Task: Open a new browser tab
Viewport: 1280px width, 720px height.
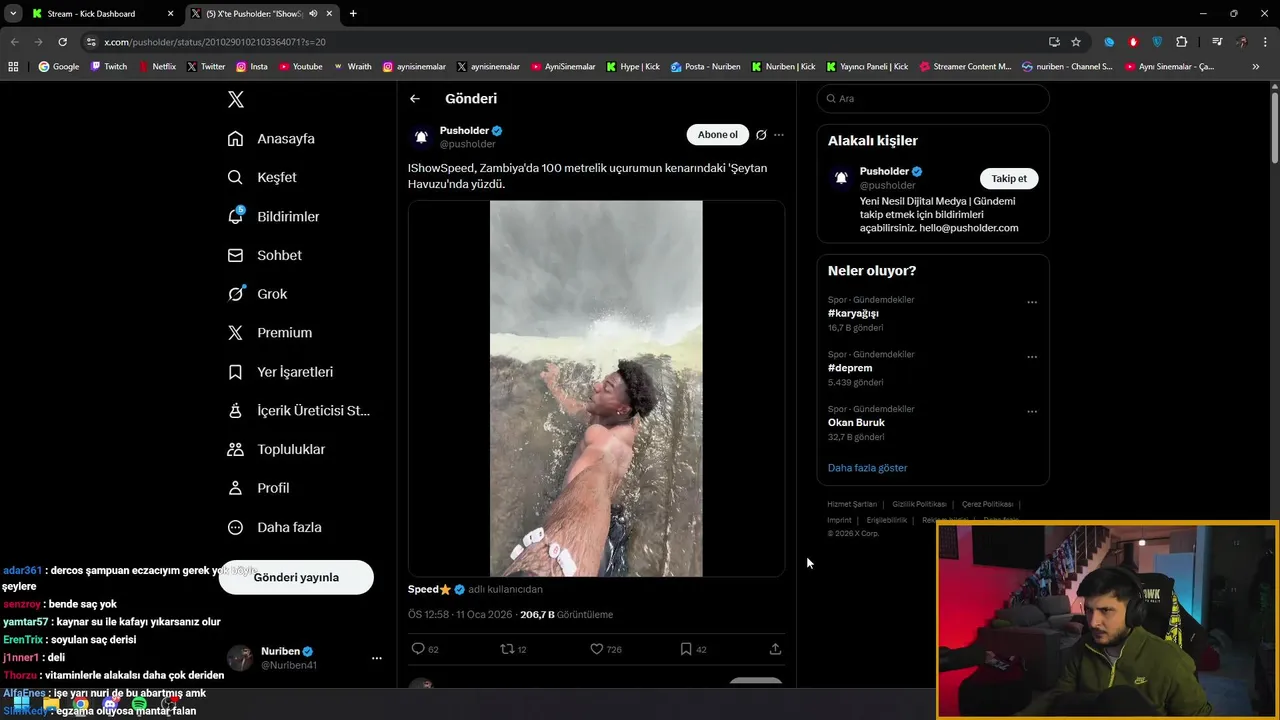Action: point(353,14)
